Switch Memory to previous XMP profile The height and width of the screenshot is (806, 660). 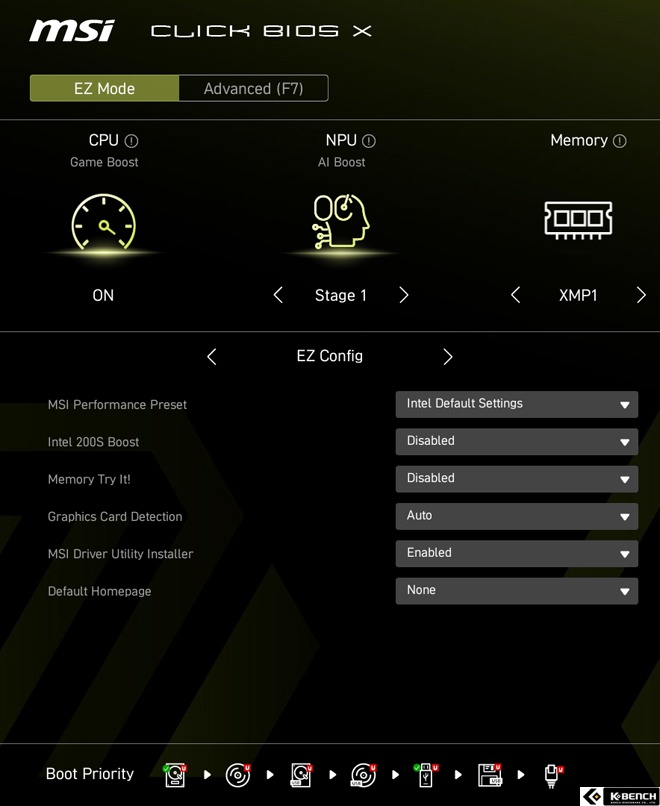click(x=516, y=295)
